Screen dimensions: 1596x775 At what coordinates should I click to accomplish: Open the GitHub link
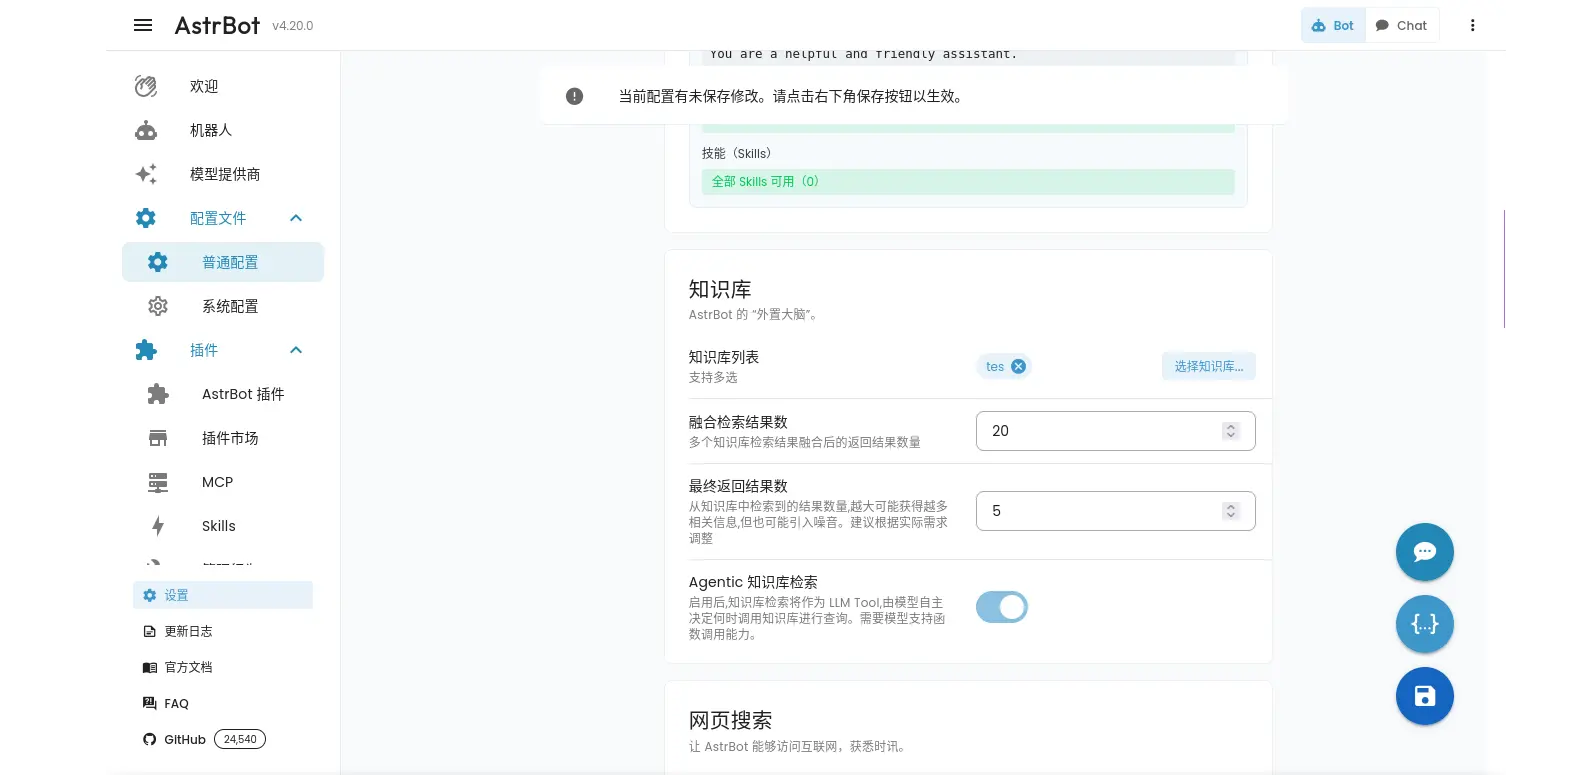tap(185, 740)
